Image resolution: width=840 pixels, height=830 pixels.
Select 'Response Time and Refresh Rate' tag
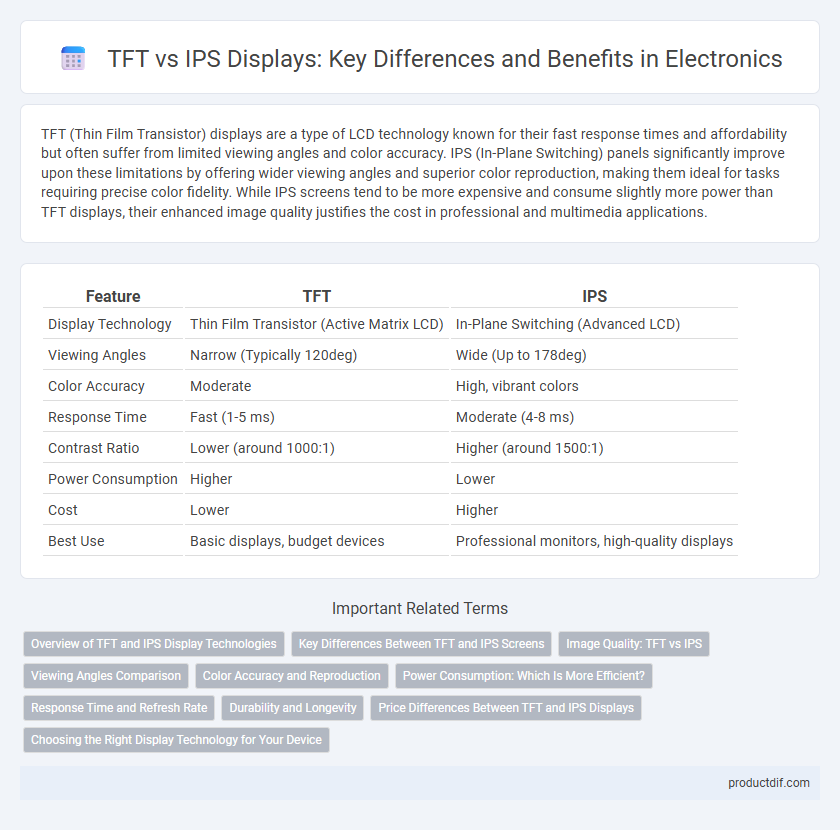(119, 708)
